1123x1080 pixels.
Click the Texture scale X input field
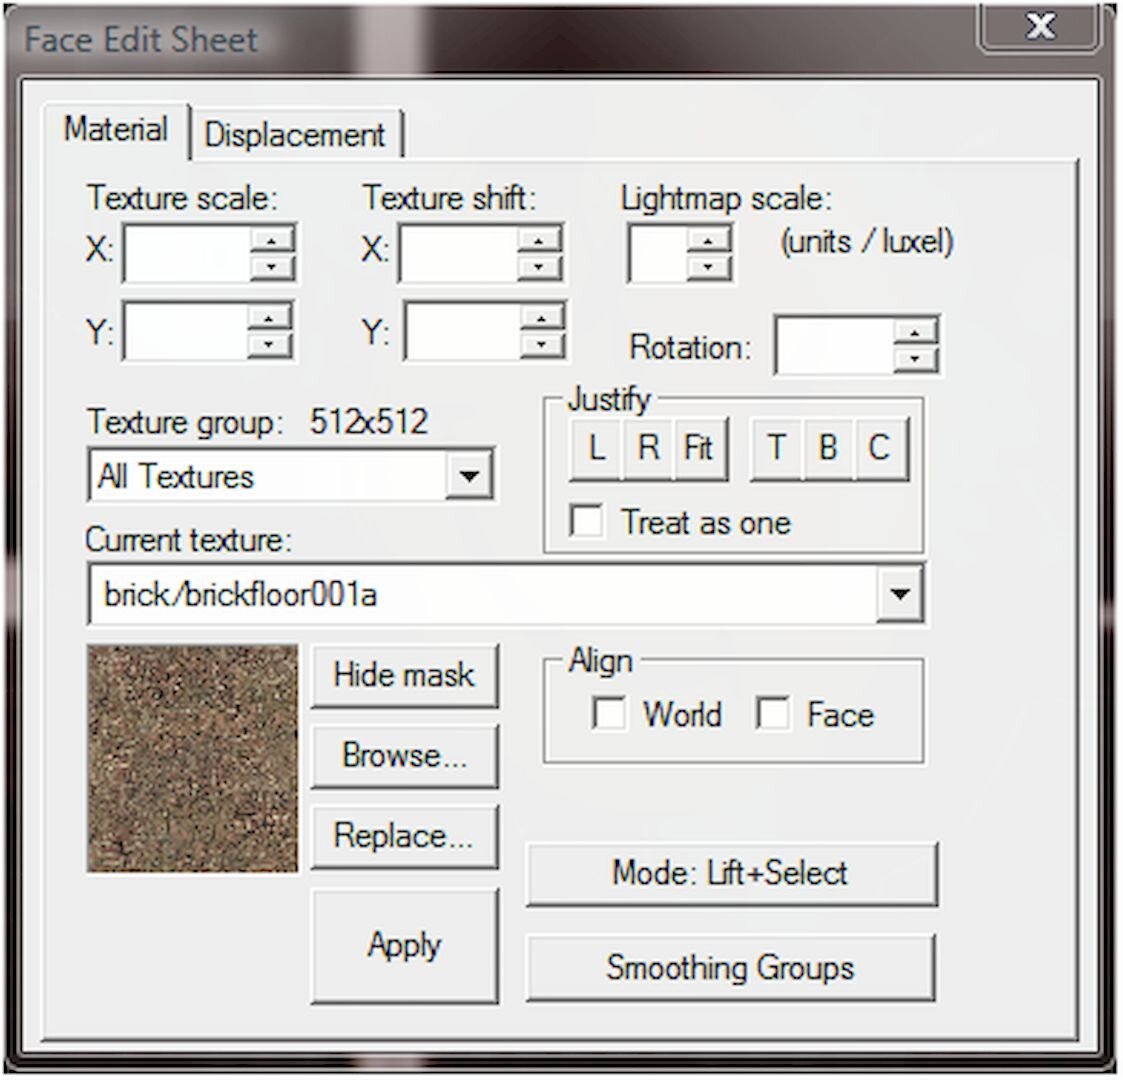pos(186,254)
